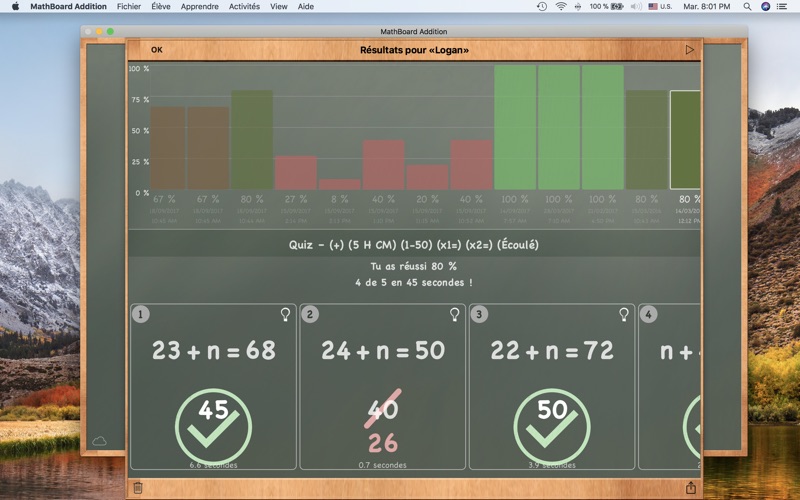Screen dimensions: 800x500
Task: Select the second 67 % bar in chart
Action: (x=208, y=148)
